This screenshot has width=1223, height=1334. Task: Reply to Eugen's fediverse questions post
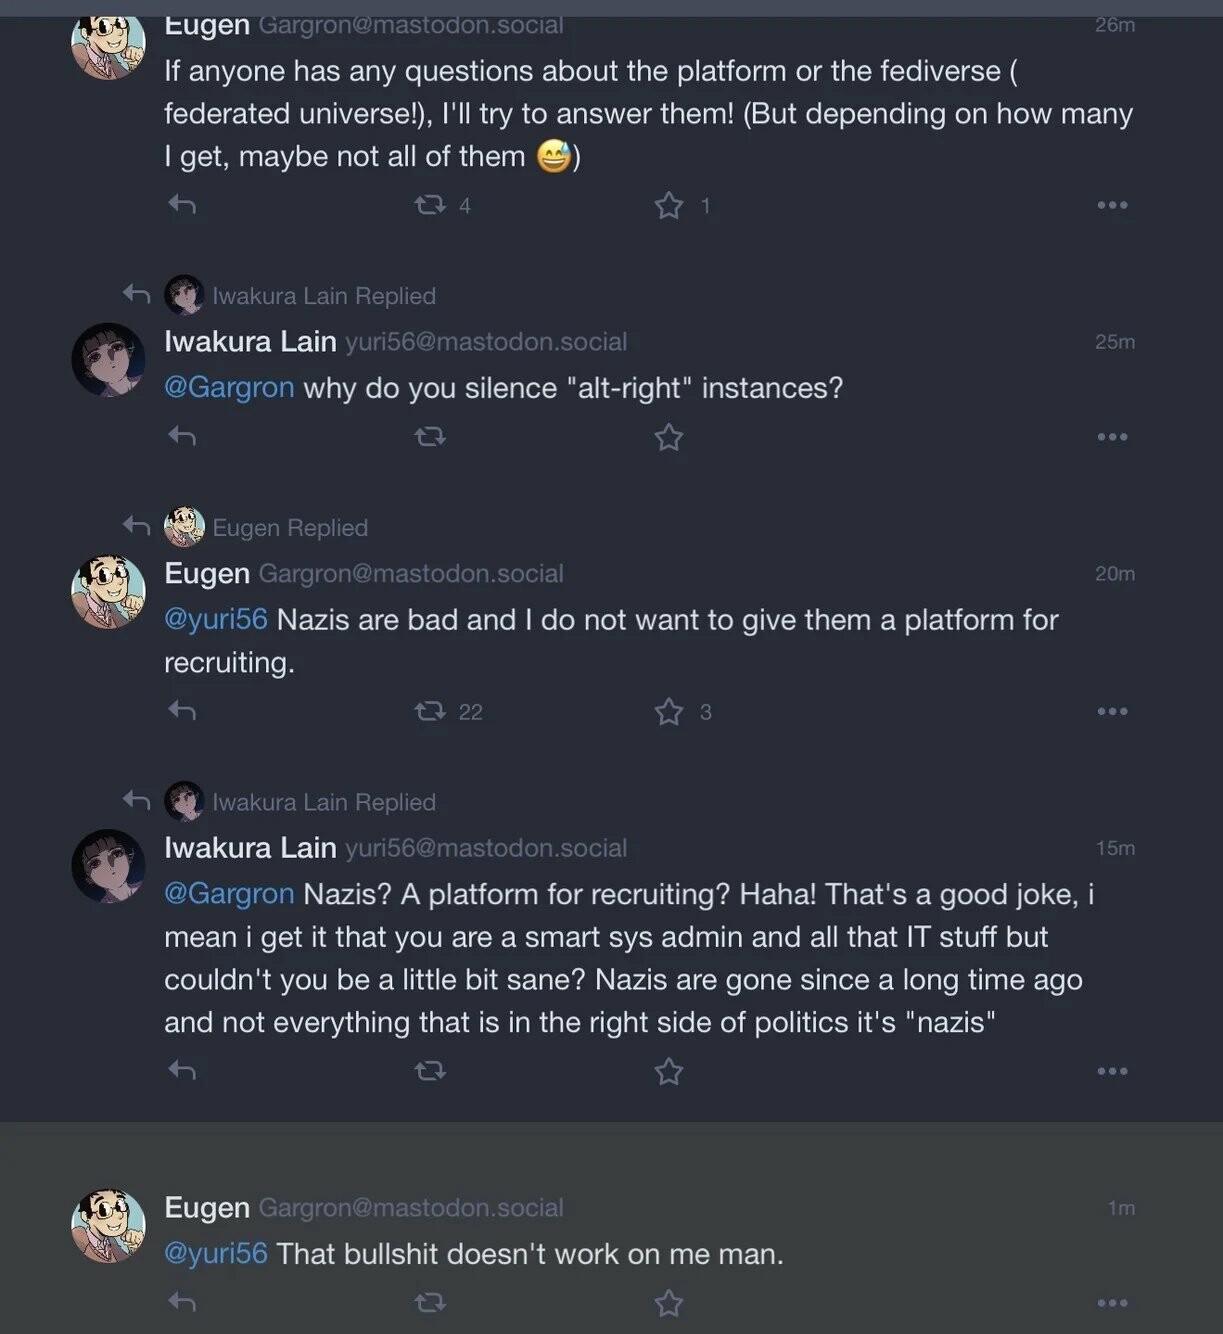(182, 205)
